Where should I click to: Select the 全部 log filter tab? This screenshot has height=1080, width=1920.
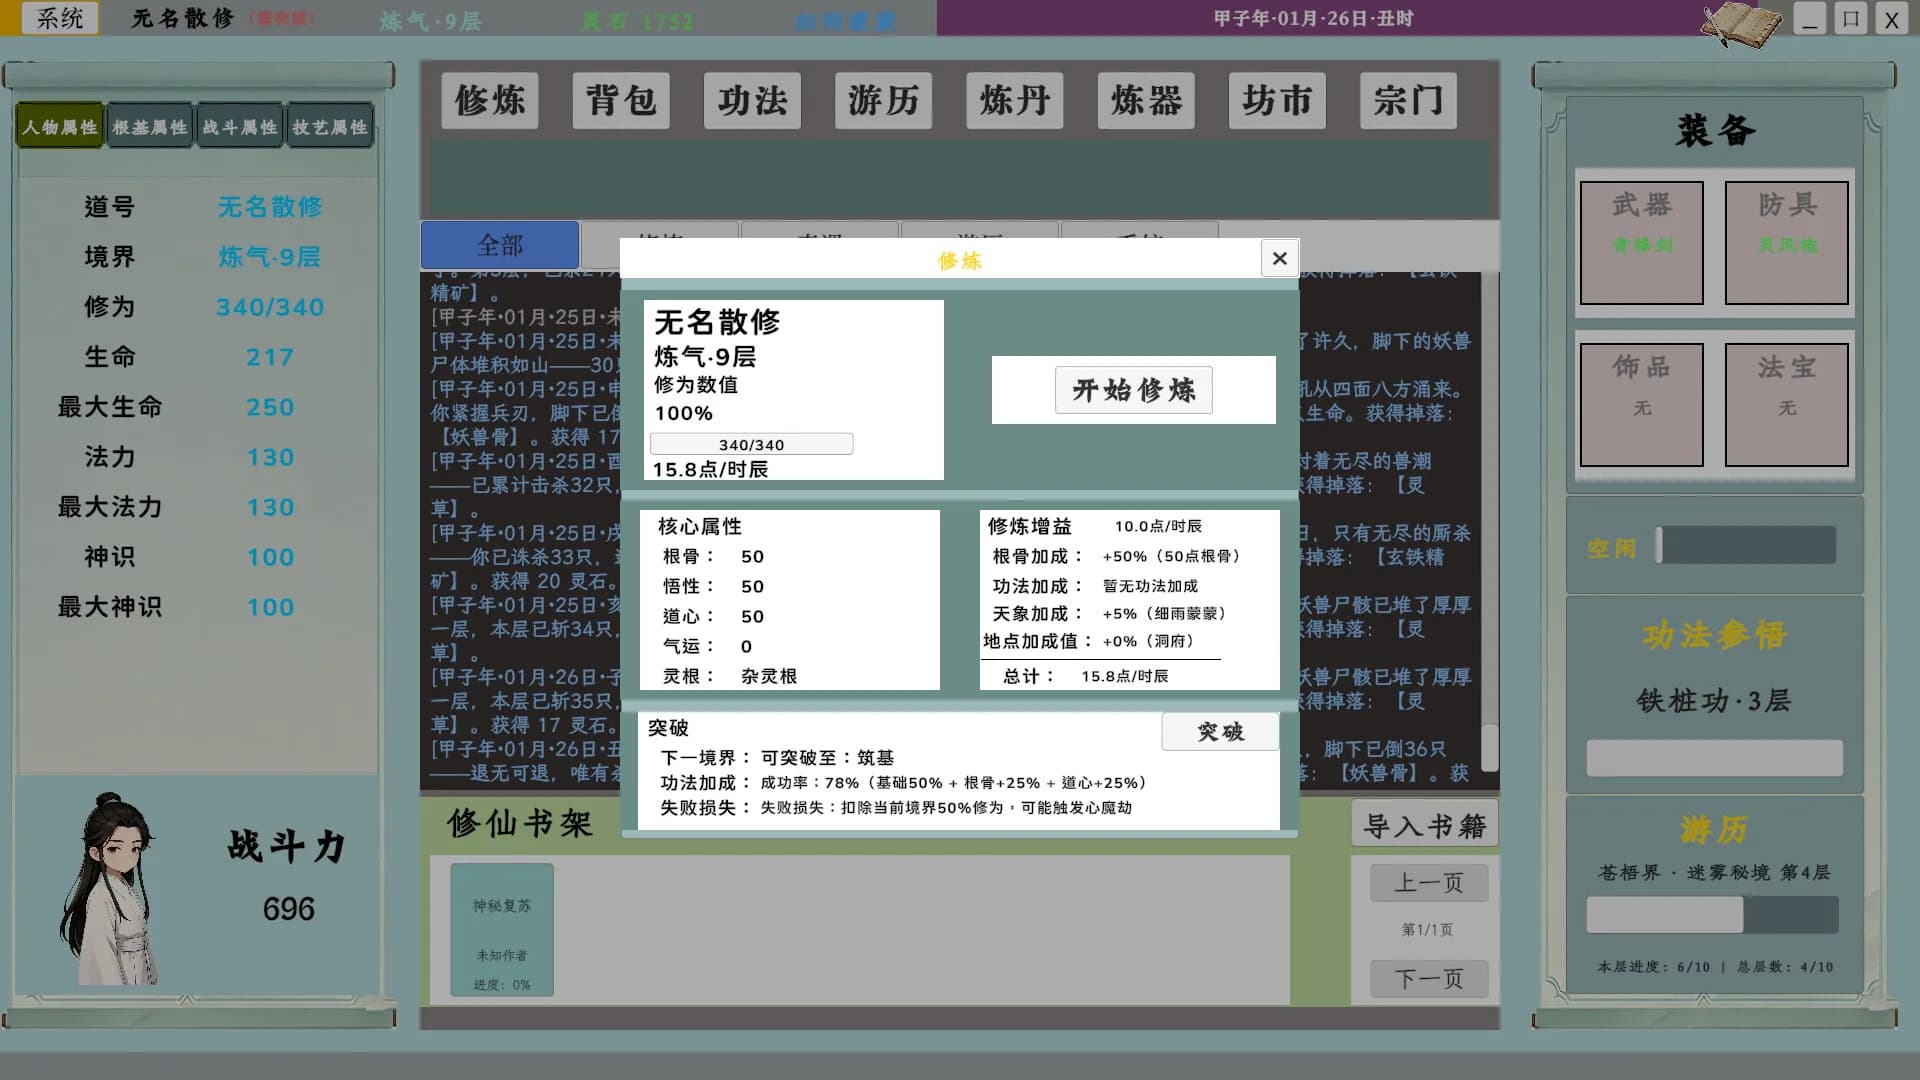point(500,245)
